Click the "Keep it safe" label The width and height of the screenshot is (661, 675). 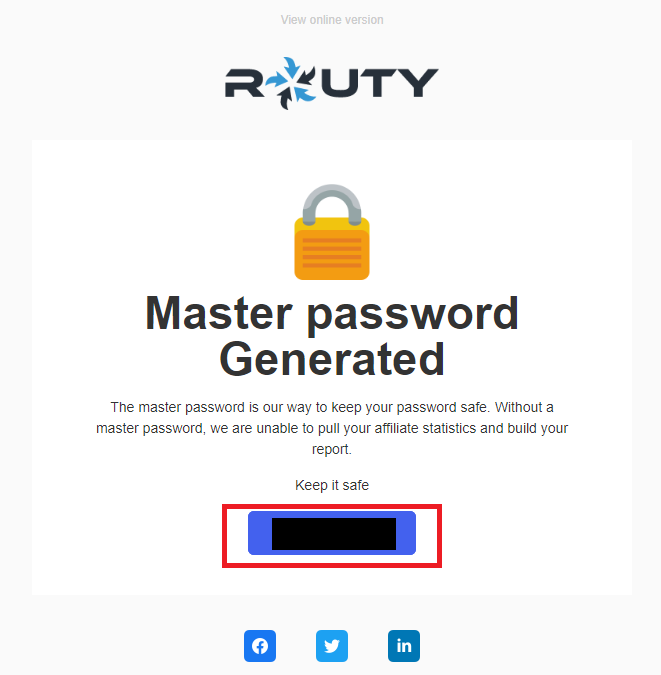(x=332, y=485)
